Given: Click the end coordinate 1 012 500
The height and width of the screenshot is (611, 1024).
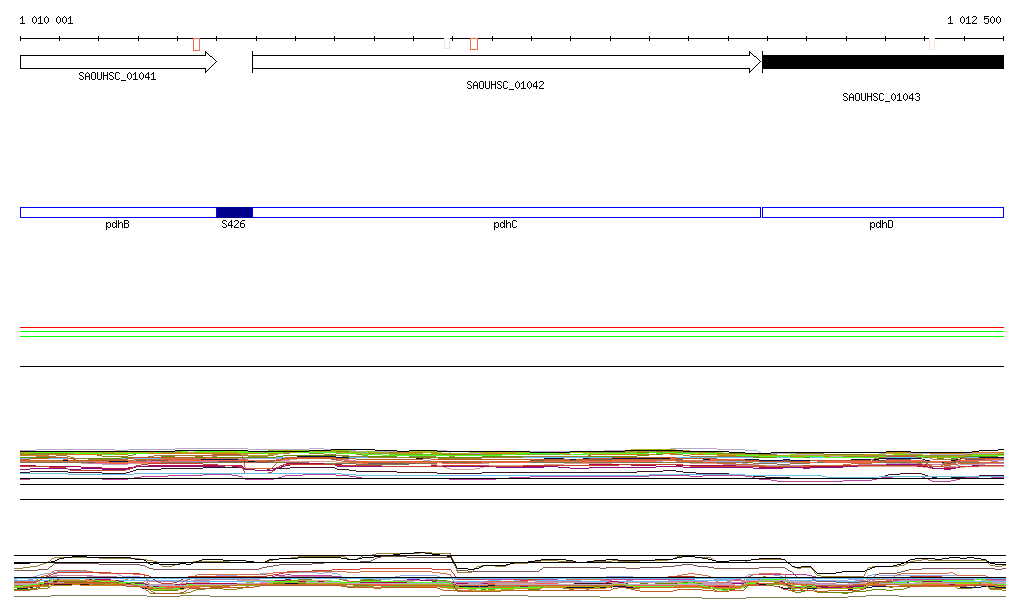Looking at the screenshot, I should coord(973,20).
